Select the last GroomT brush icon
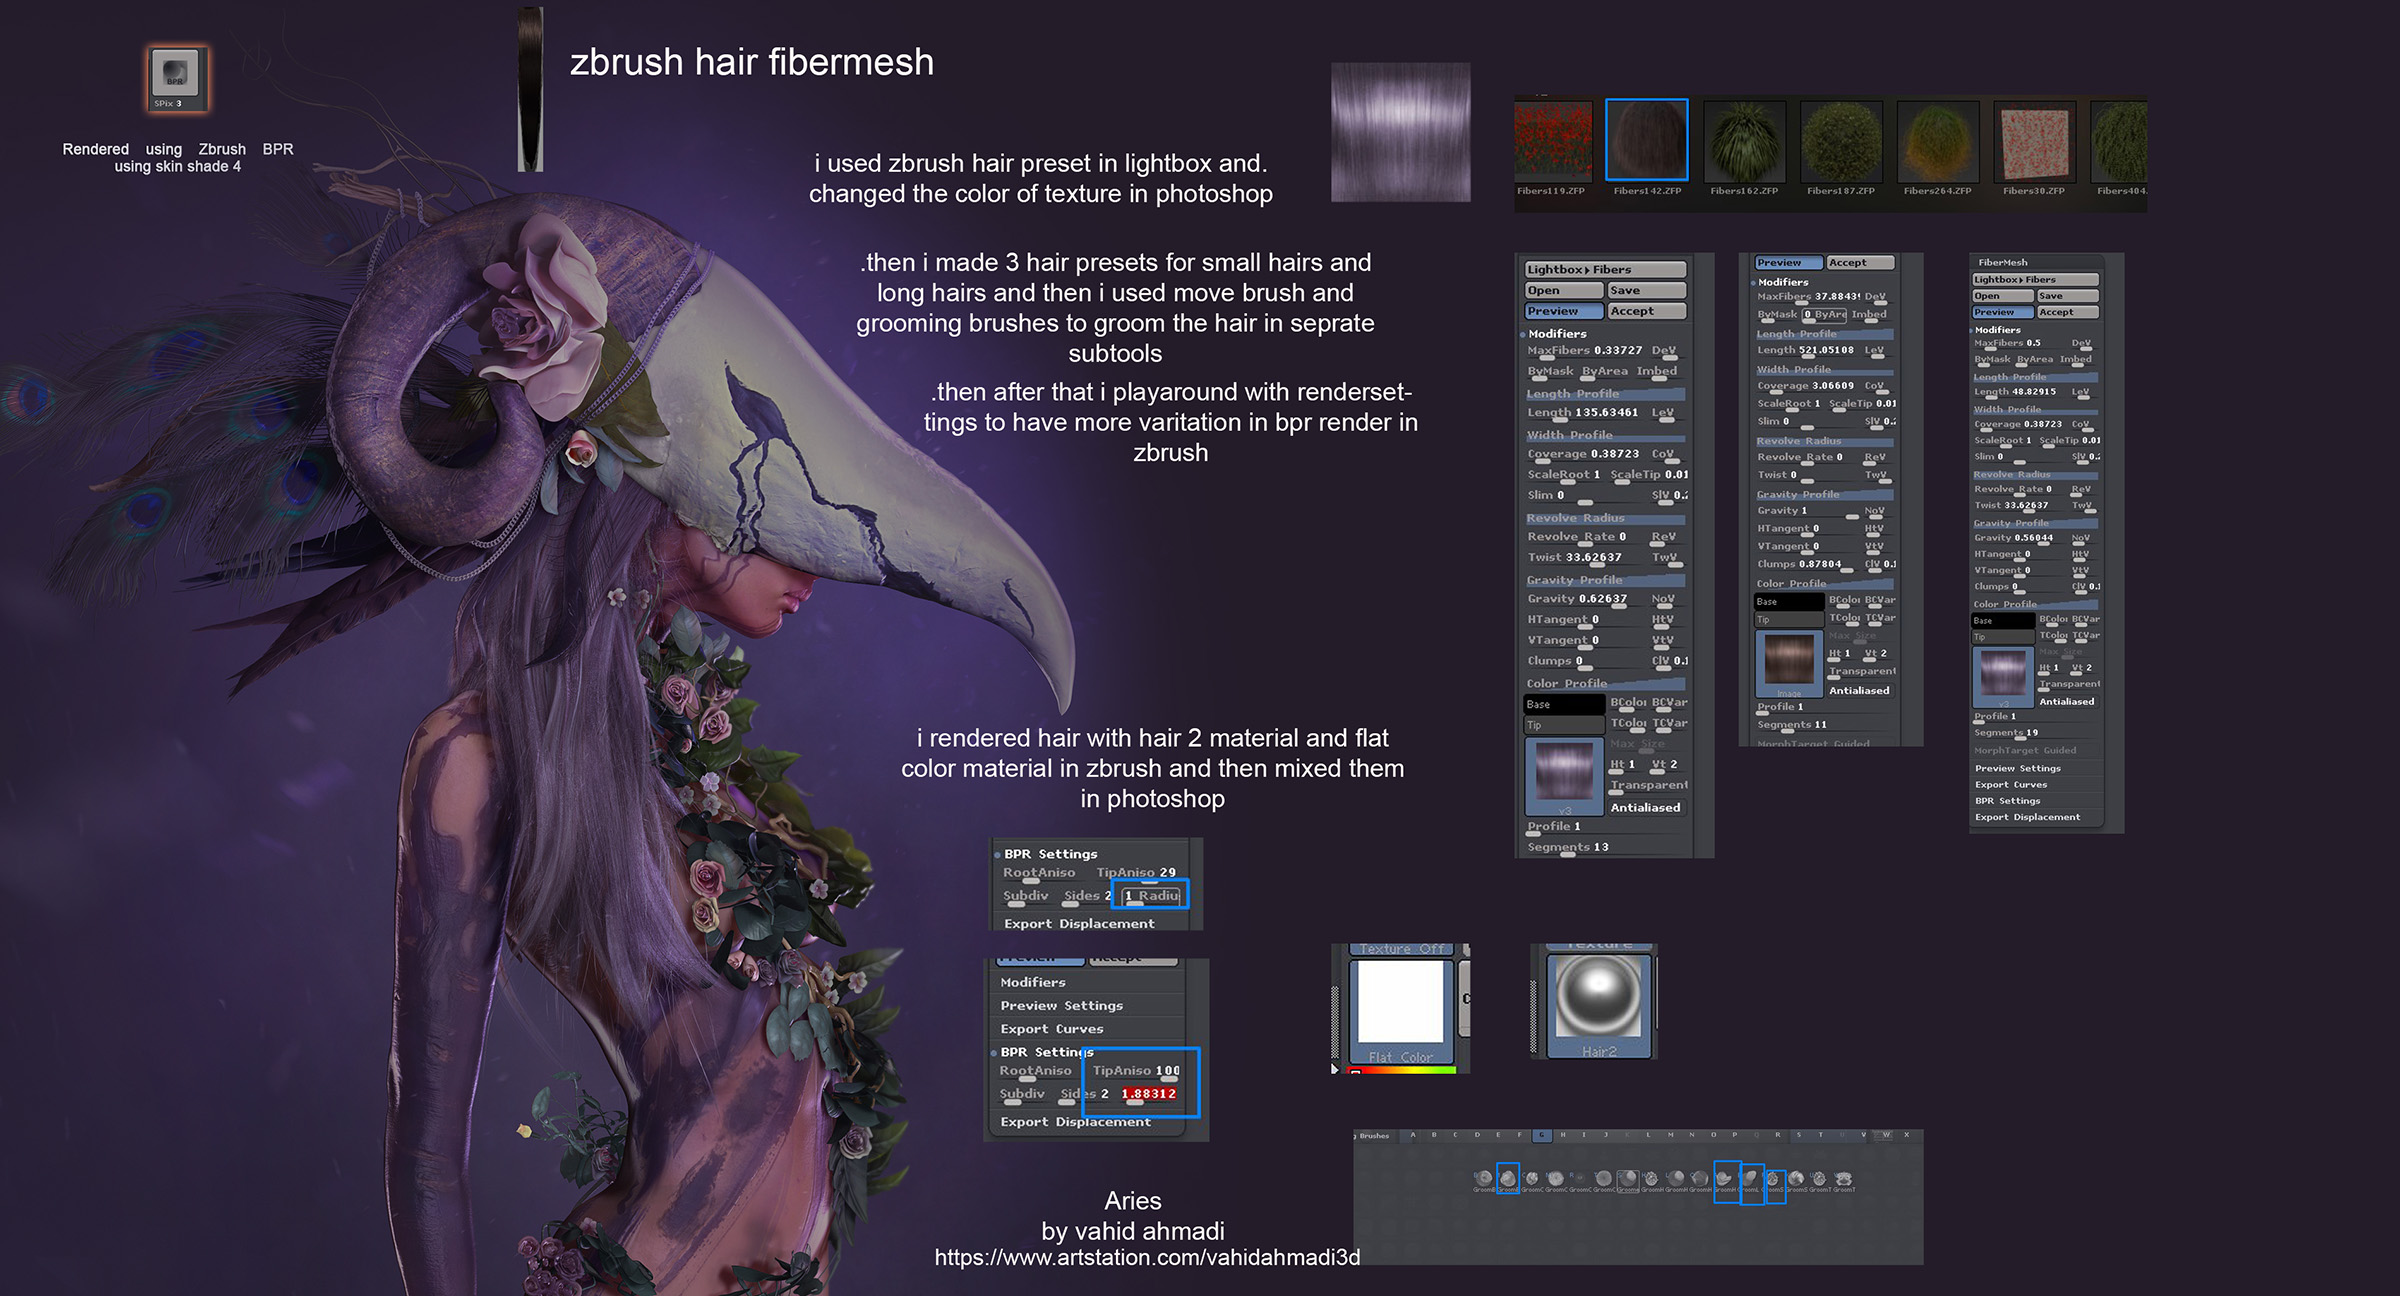Viewport: 2400px width, 1296px height. point(1844,1180)
